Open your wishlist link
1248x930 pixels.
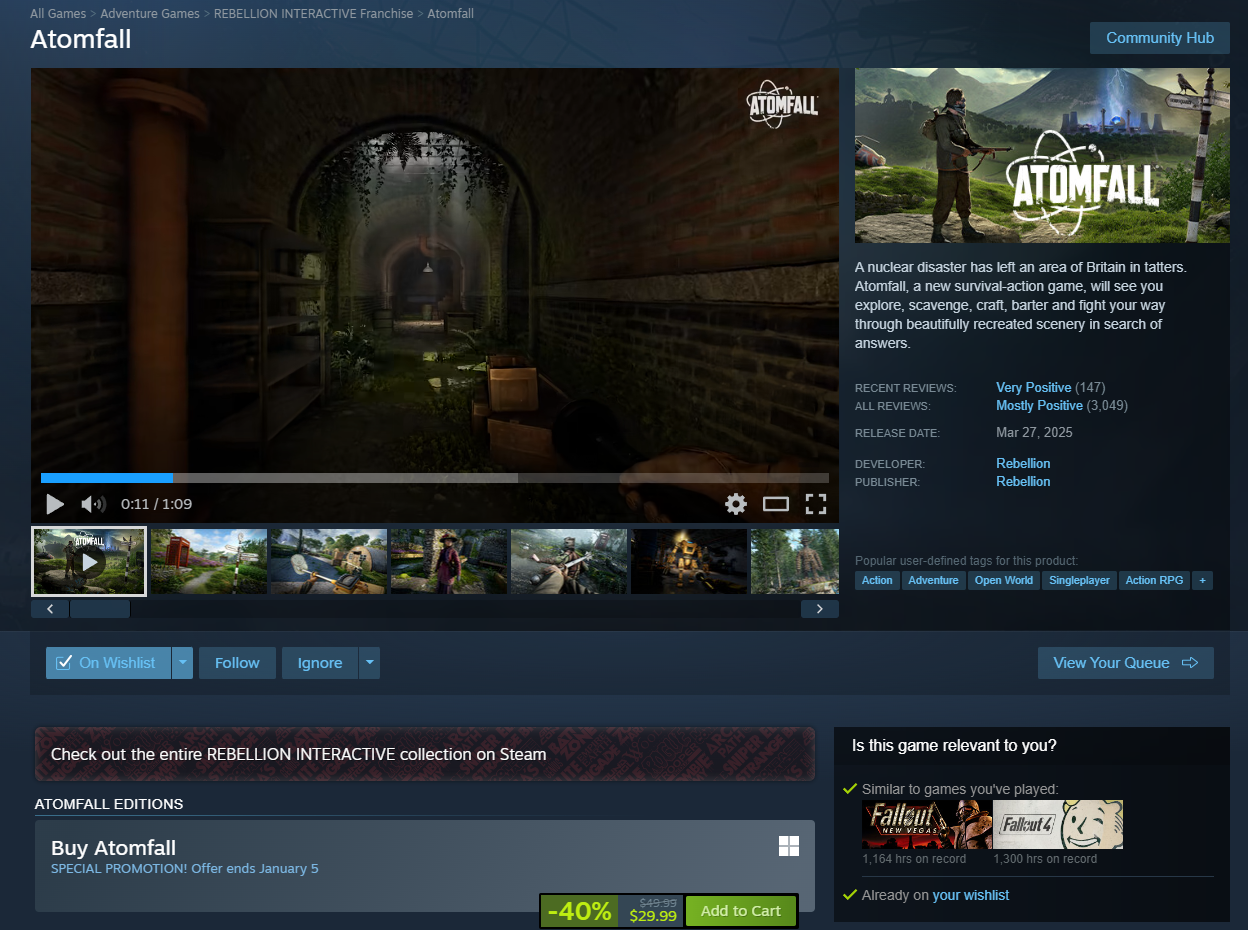coord(970,895)
